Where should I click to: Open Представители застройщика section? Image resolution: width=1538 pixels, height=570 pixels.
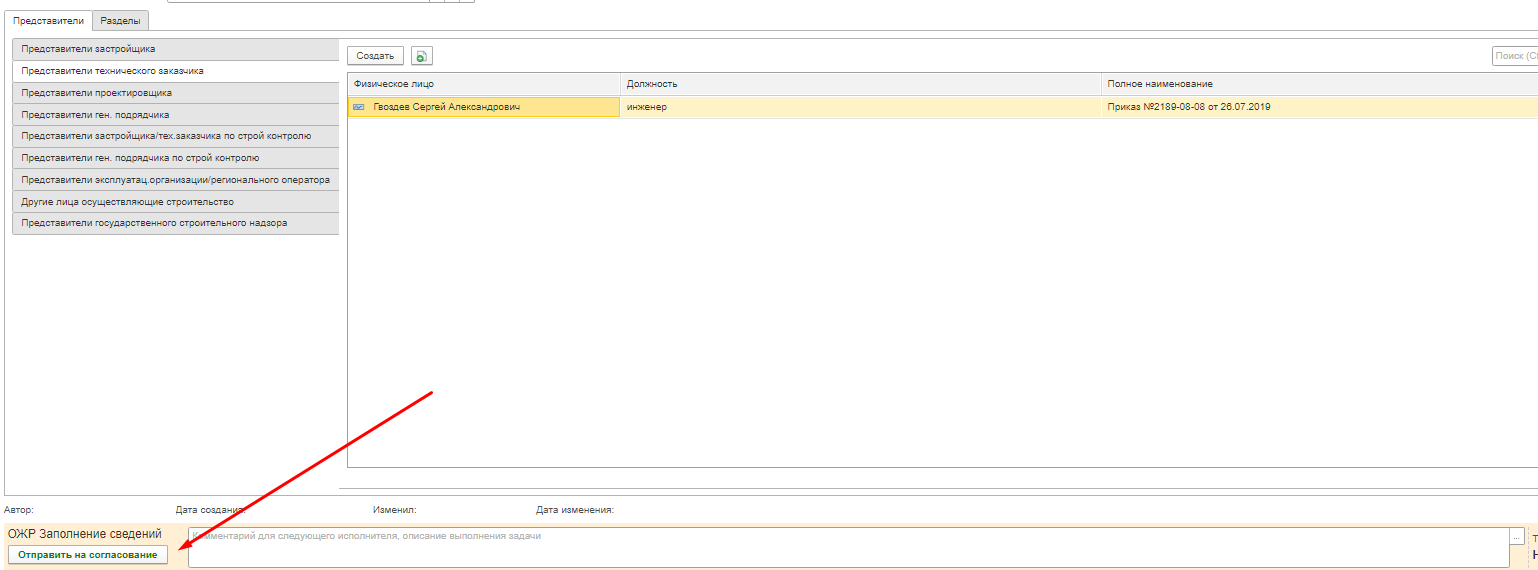pyautogui.click(x=175, y=49)
